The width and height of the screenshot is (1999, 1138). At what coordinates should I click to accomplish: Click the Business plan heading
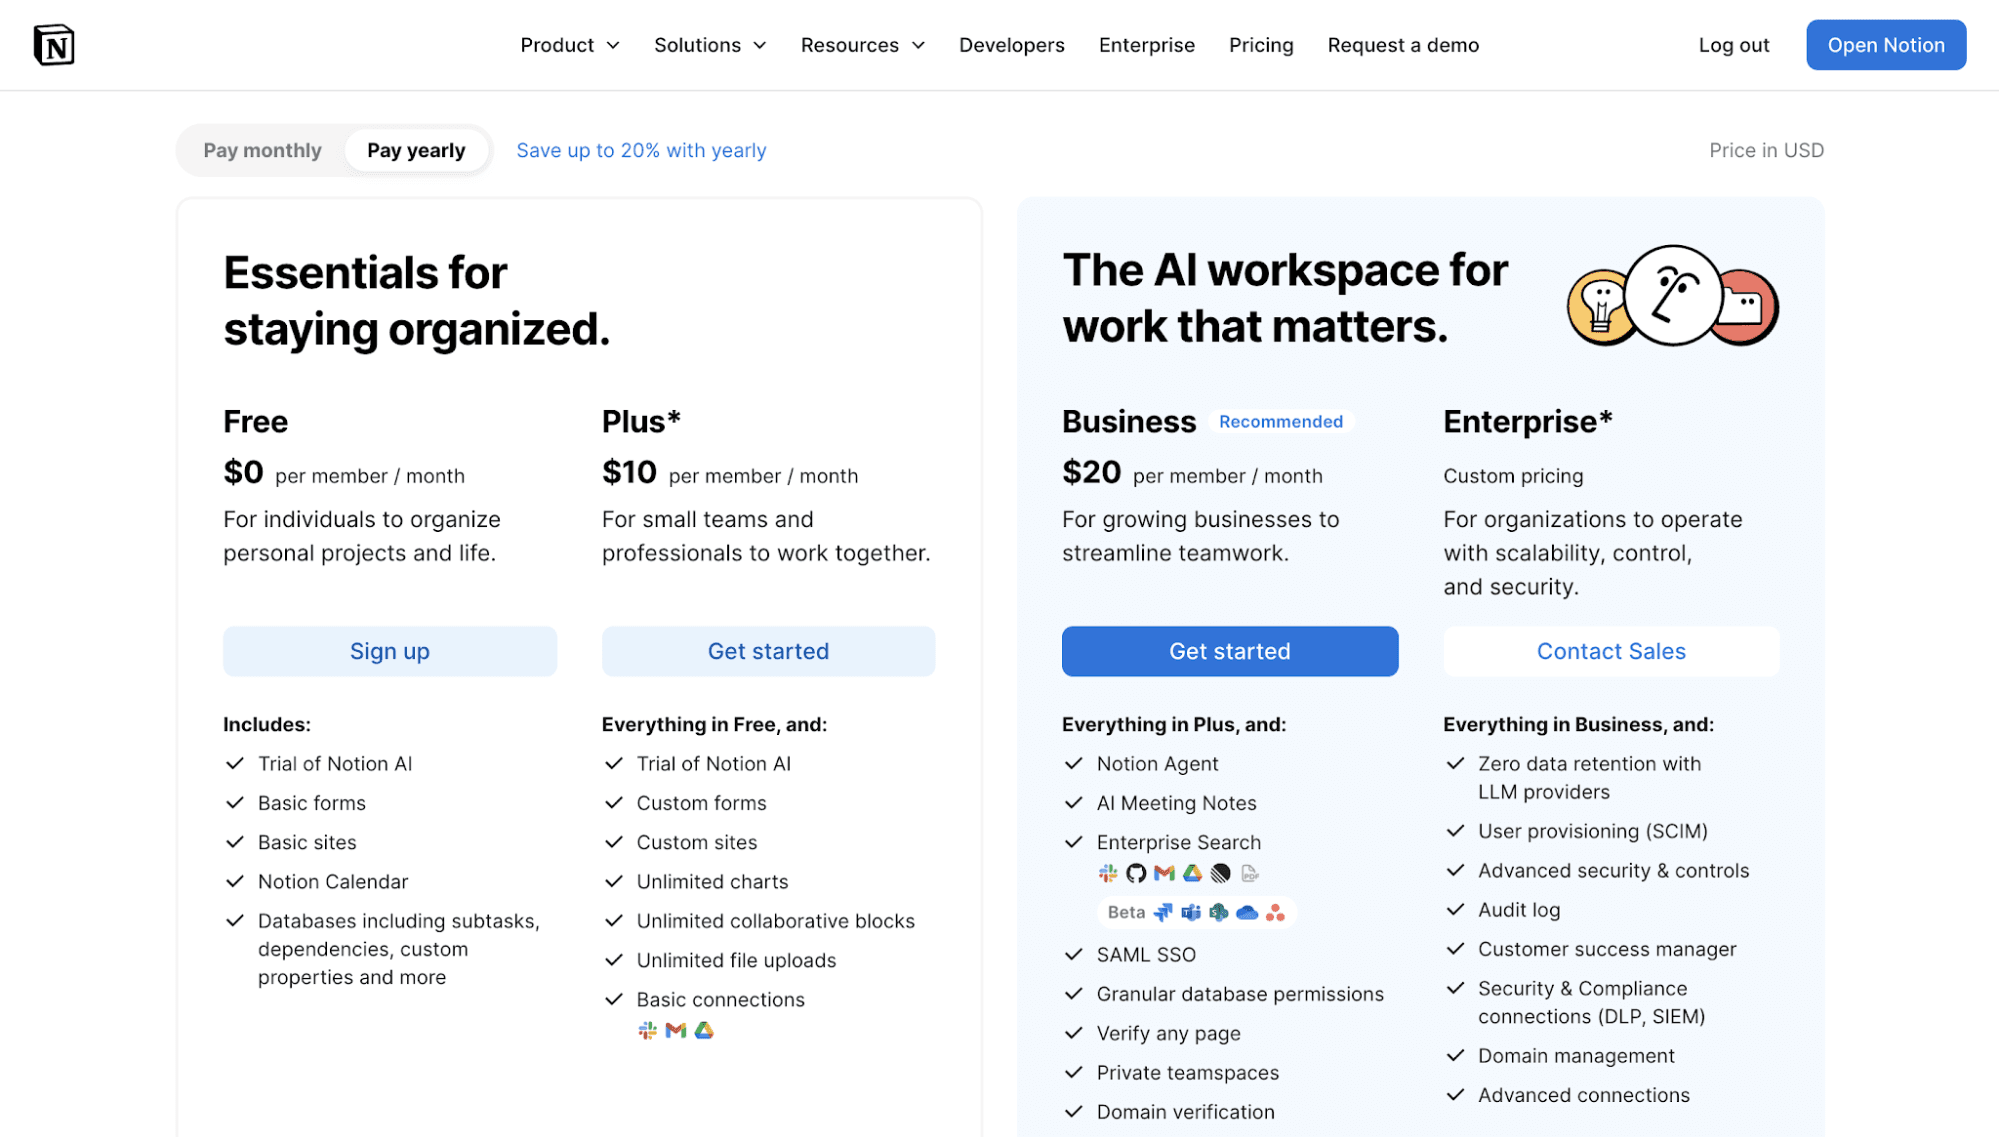[x=1129, y=422]
